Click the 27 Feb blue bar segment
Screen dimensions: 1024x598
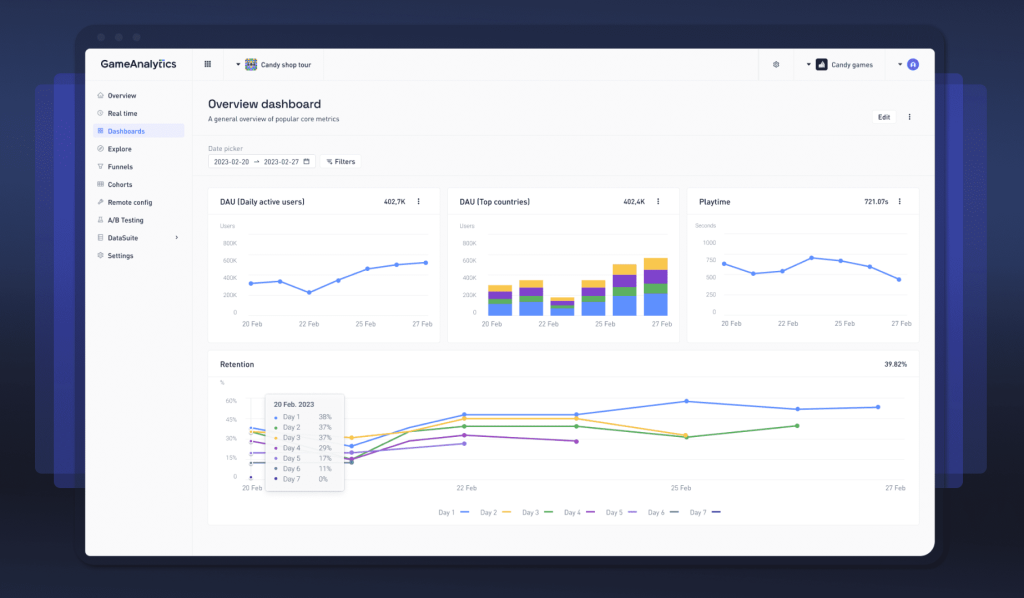click(x=655, y=305)
